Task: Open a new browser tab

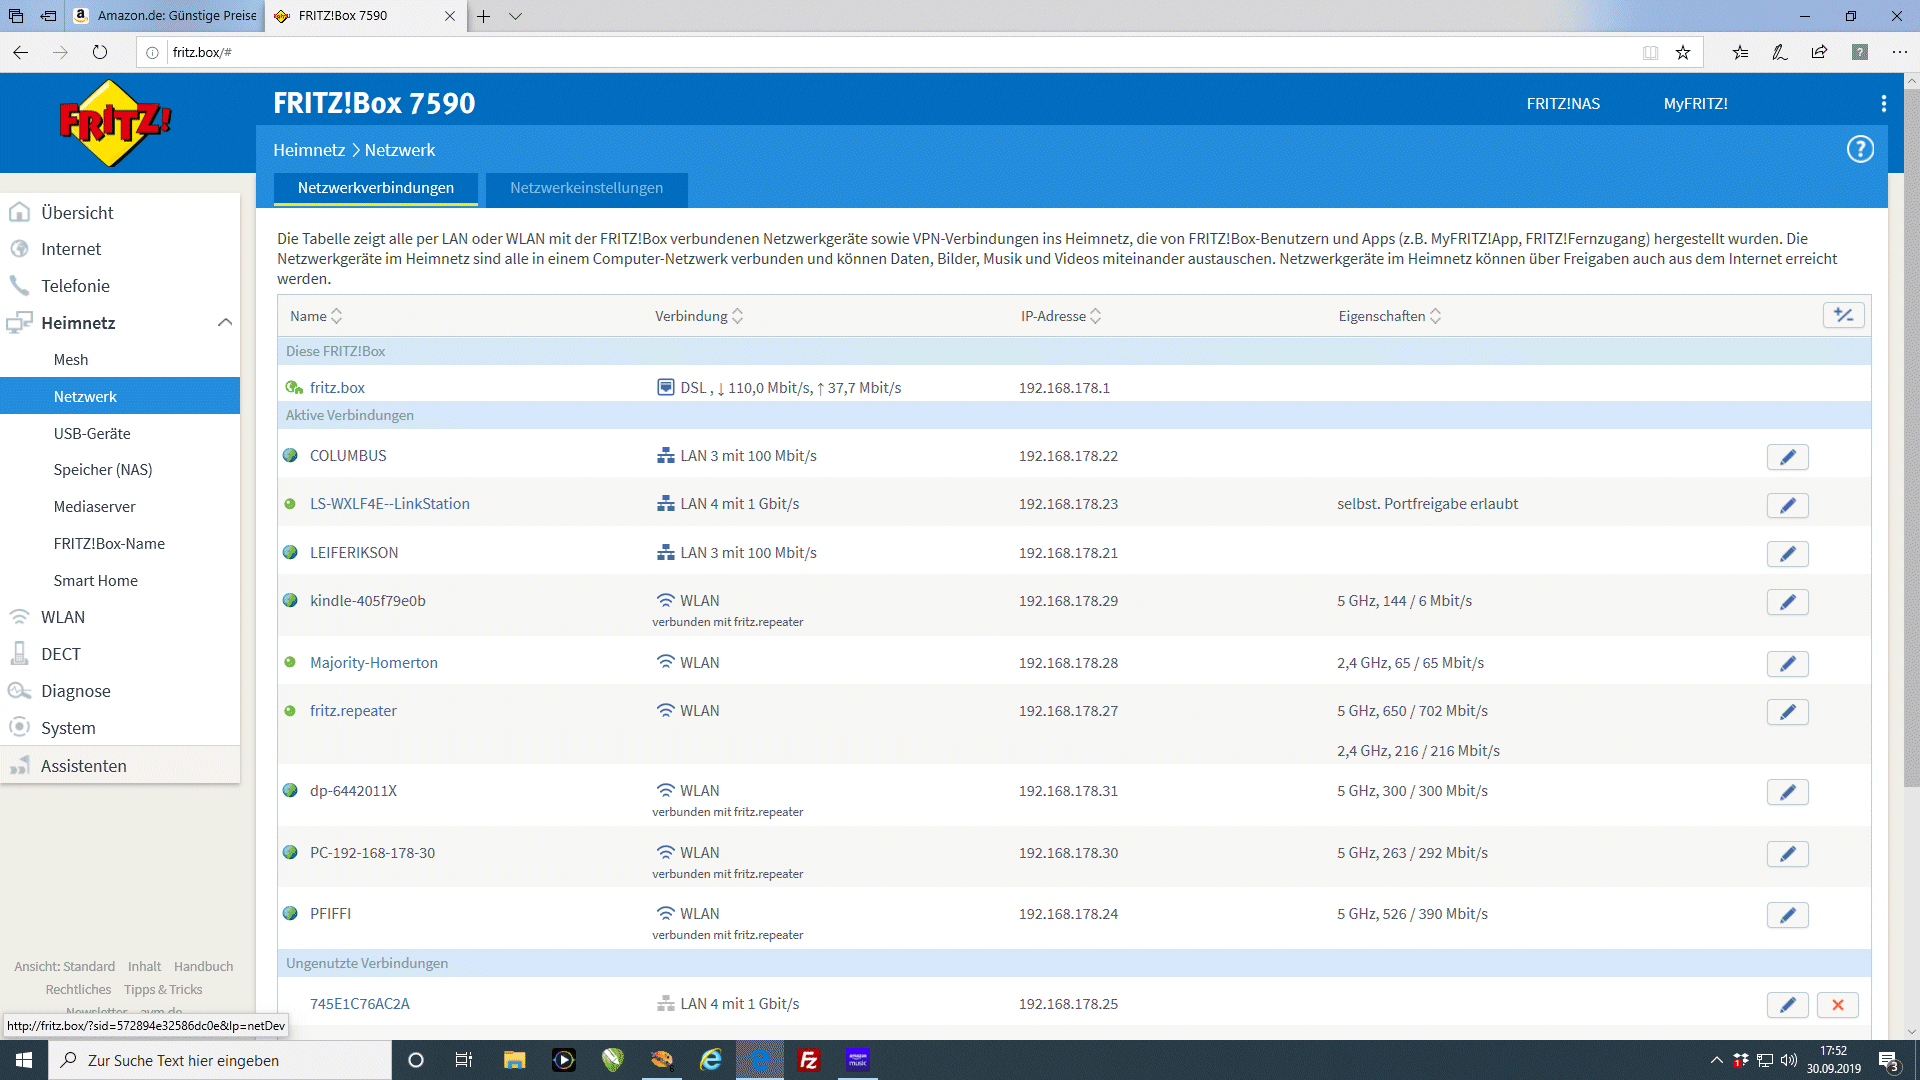Action: pyautogui.click(x=483, y=16)
